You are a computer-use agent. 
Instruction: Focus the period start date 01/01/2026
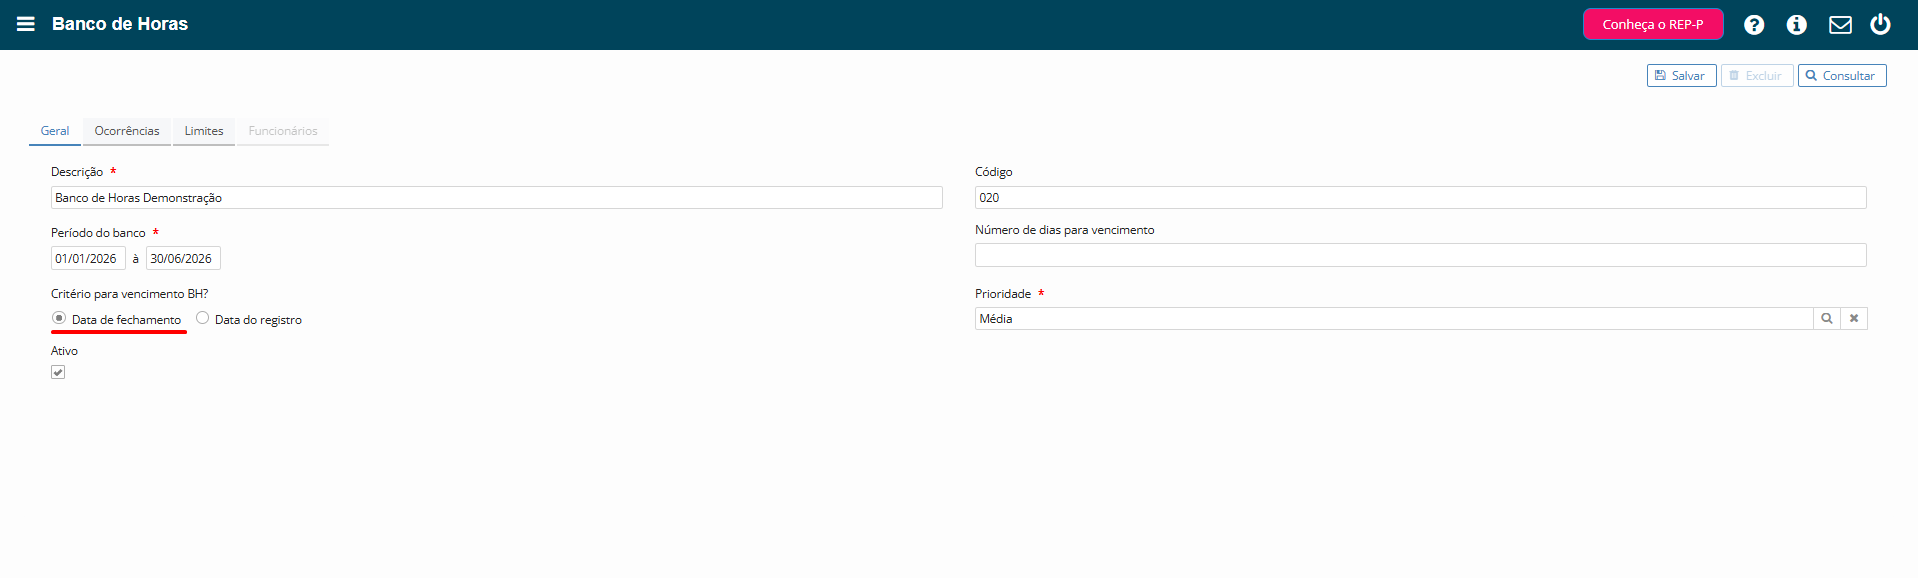tap(88, 259)
